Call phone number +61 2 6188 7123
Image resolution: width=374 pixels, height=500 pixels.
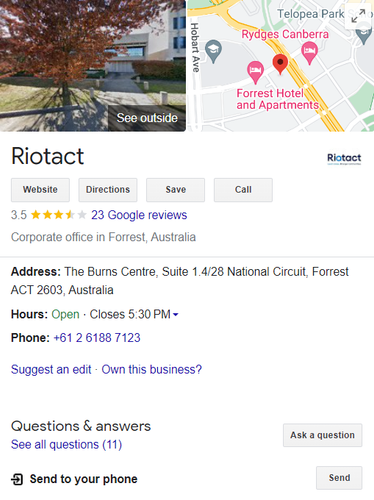coord(97,338)
